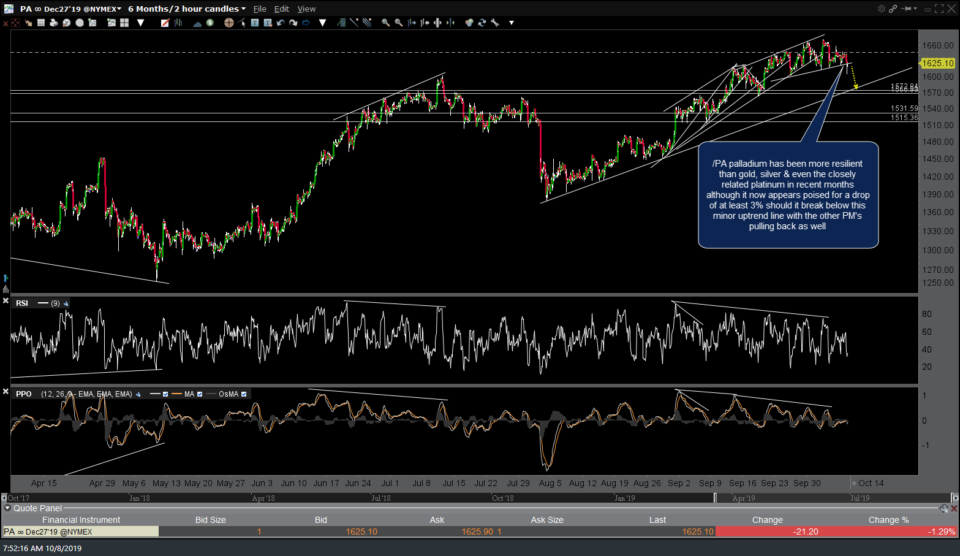
Task: Open the File menu
Action: [x=260, y=8]
